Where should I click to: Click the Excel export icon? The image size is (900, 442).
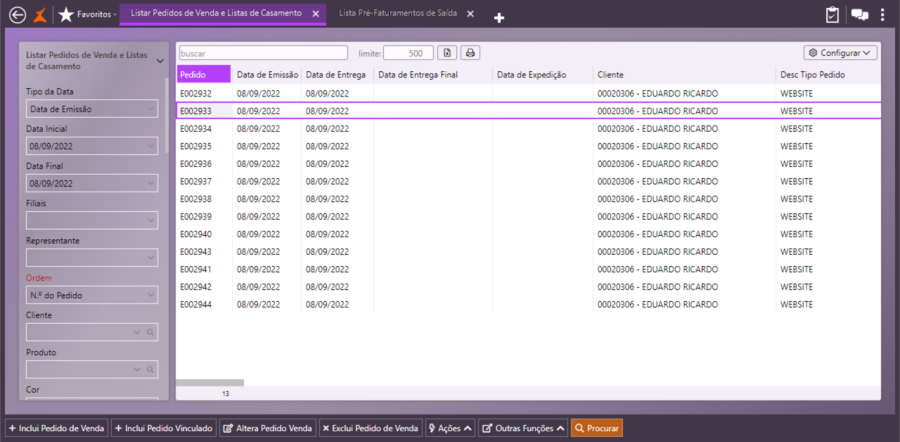pos(447,53)
